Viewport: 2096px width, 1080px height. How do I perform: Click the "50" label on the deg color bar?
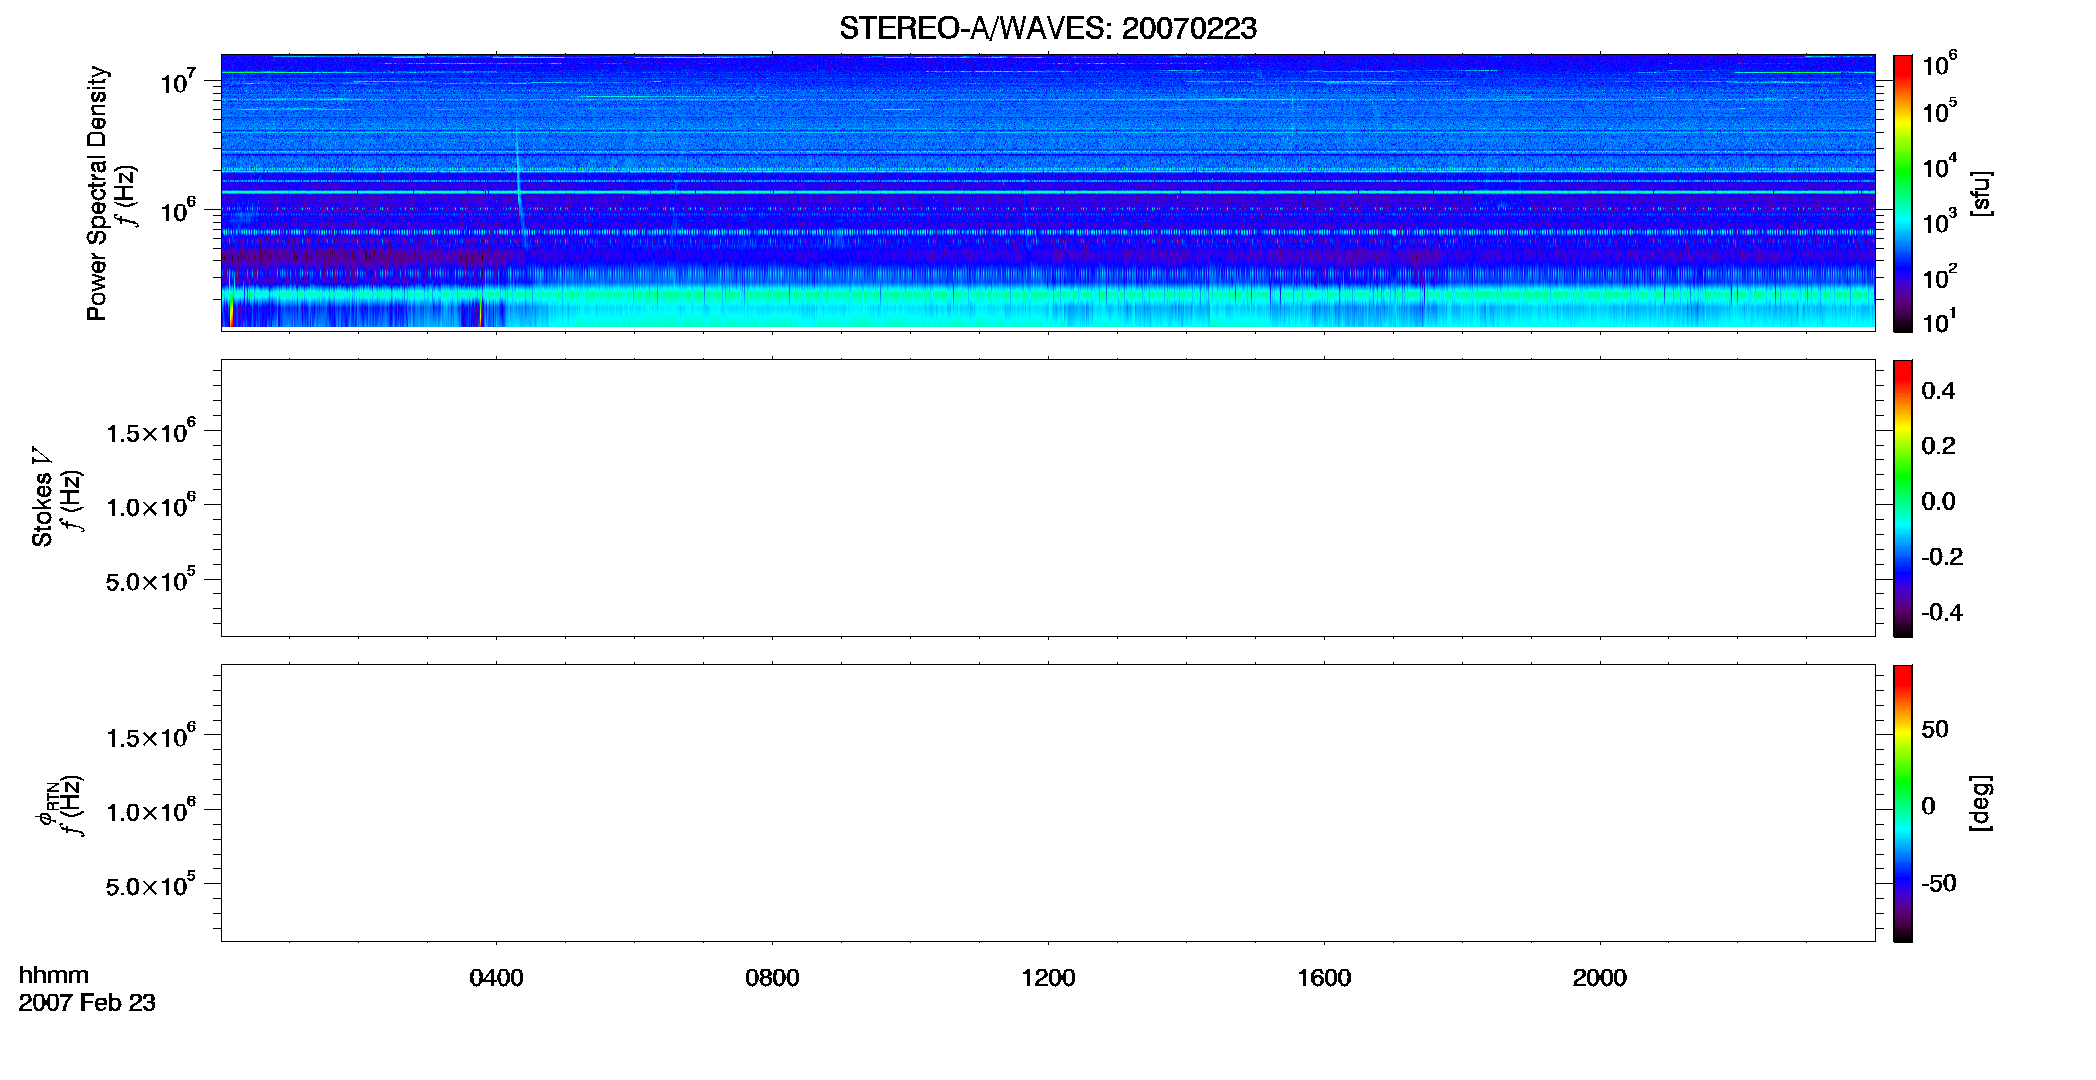1935,729
